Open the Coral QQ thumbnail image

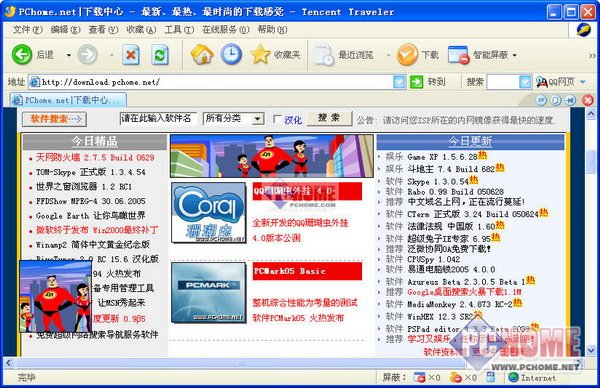tap(209, 212)
